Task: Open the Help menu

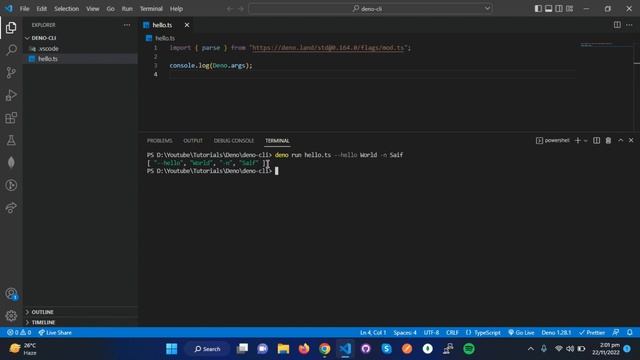Action: [x=176, y=9]
